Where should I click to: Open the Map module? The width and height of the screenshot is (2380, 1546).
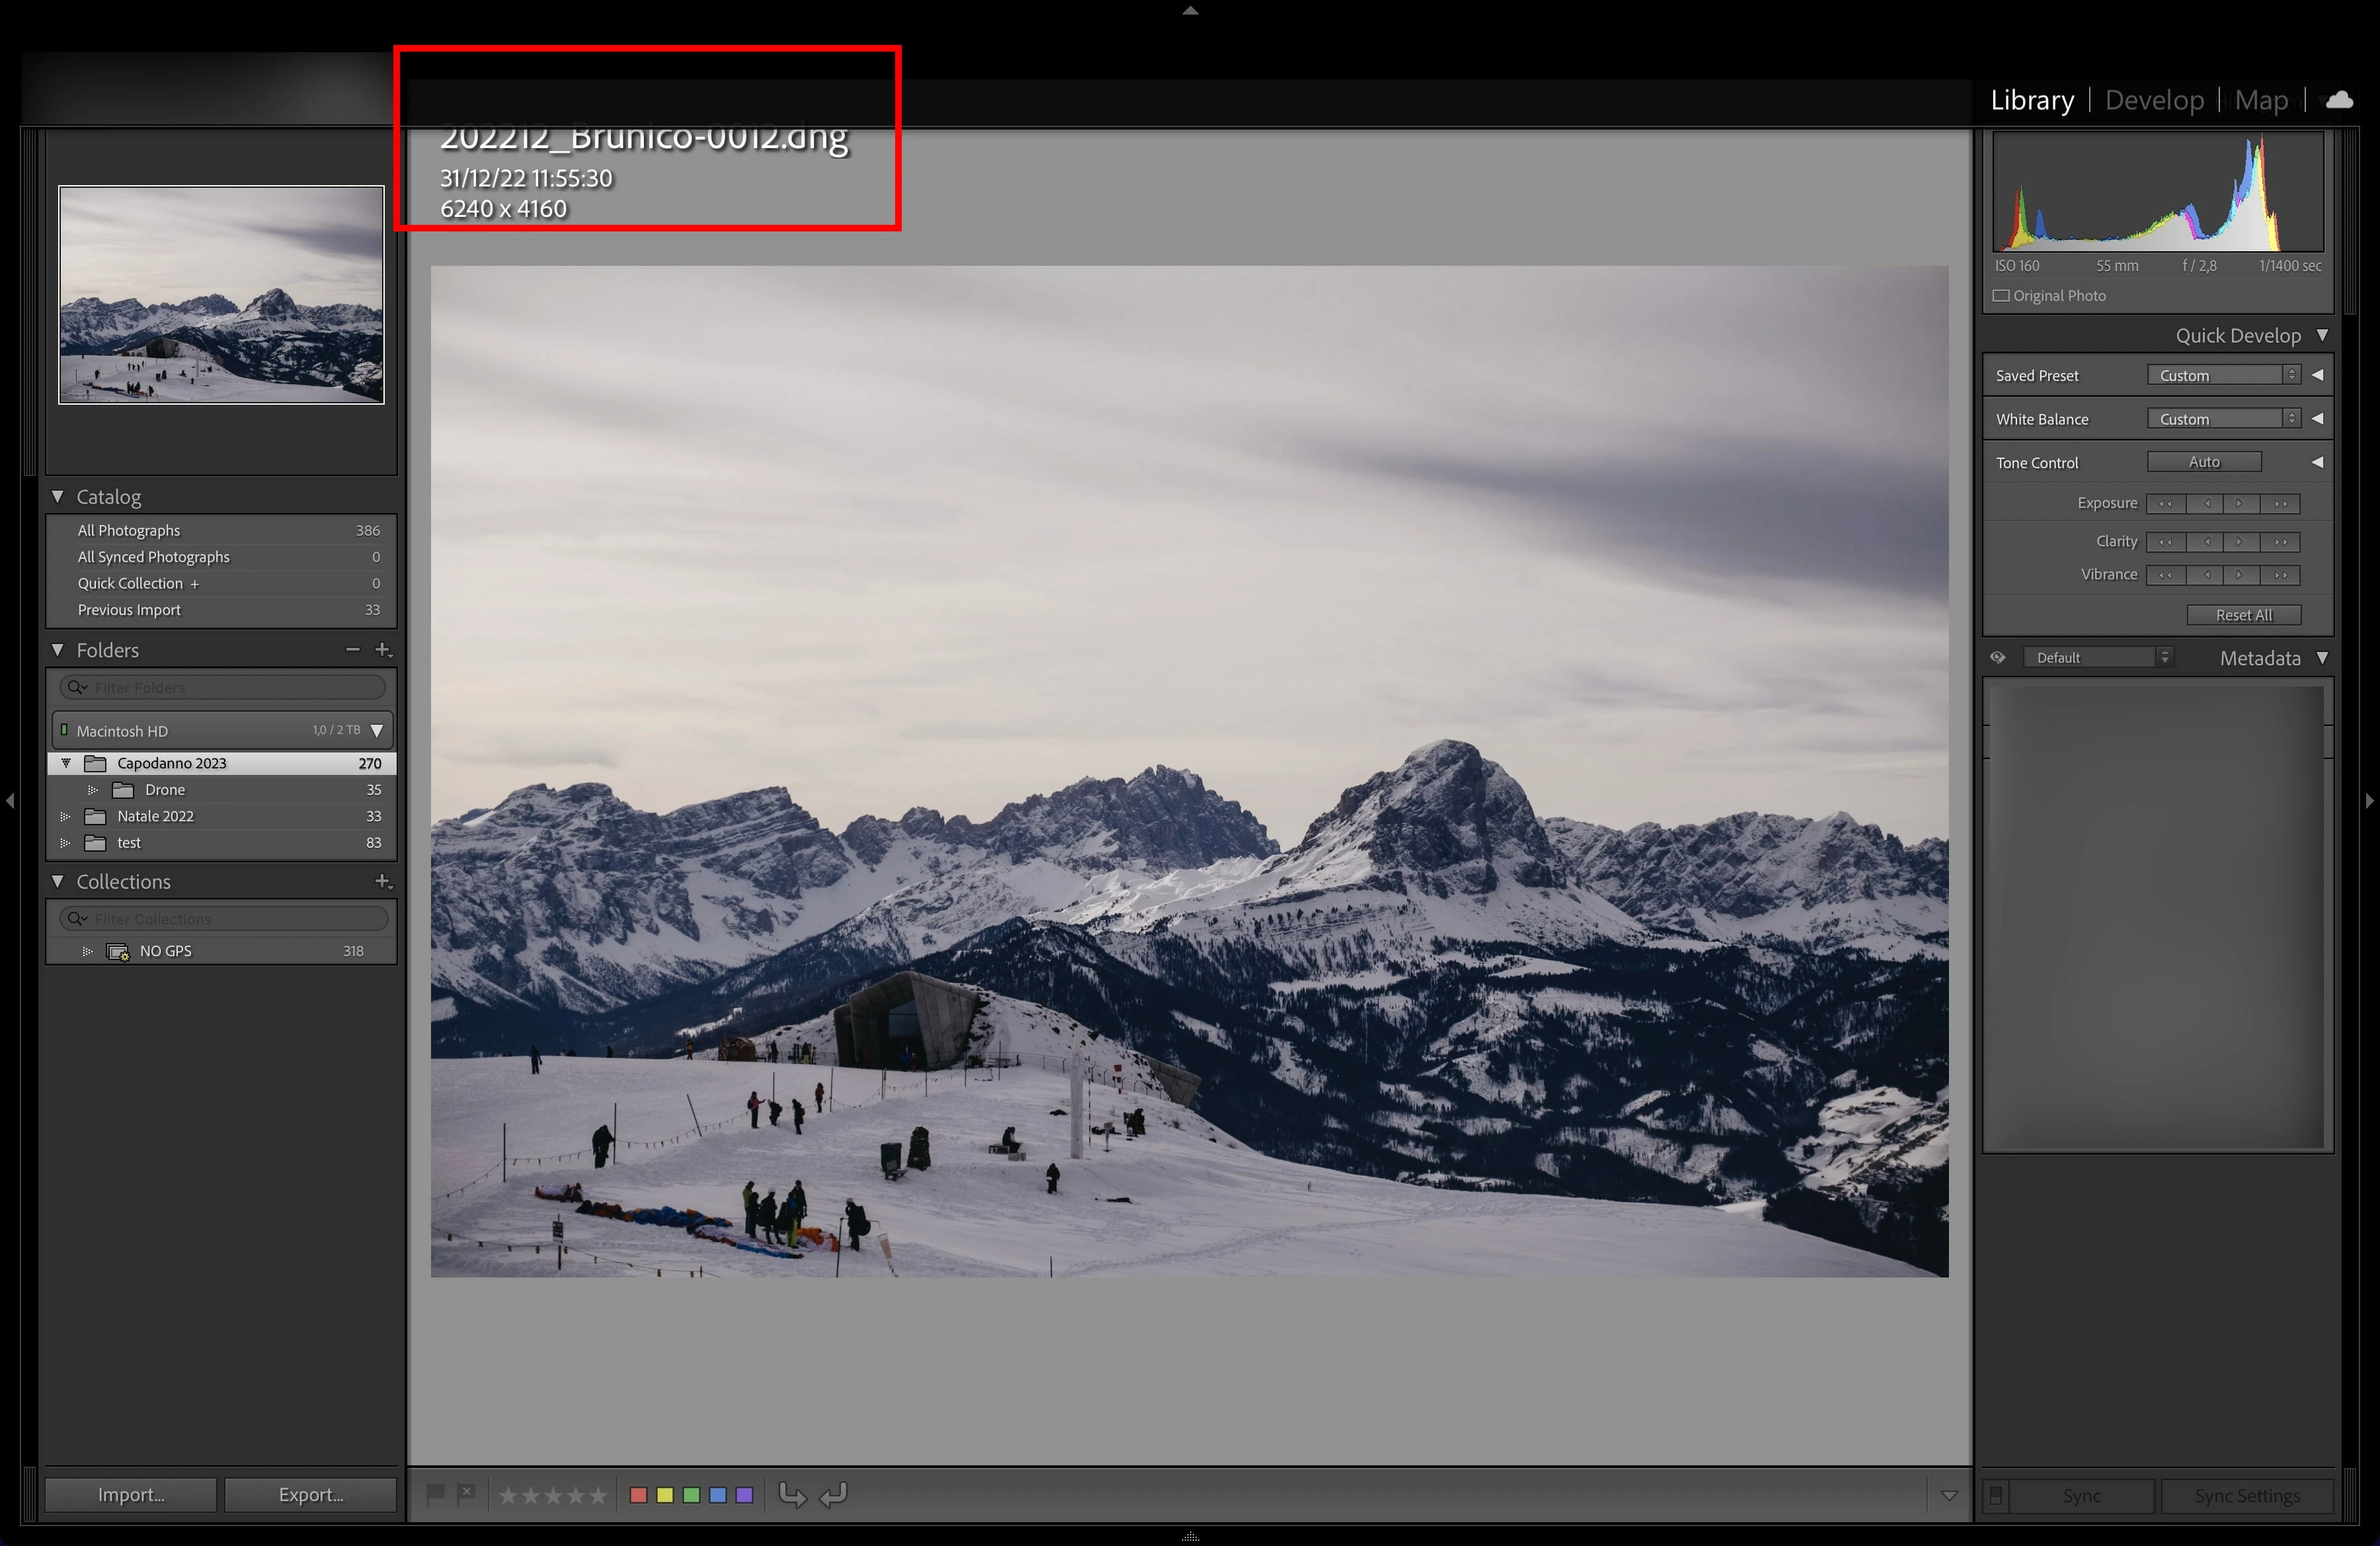(x=2260, y=100)
